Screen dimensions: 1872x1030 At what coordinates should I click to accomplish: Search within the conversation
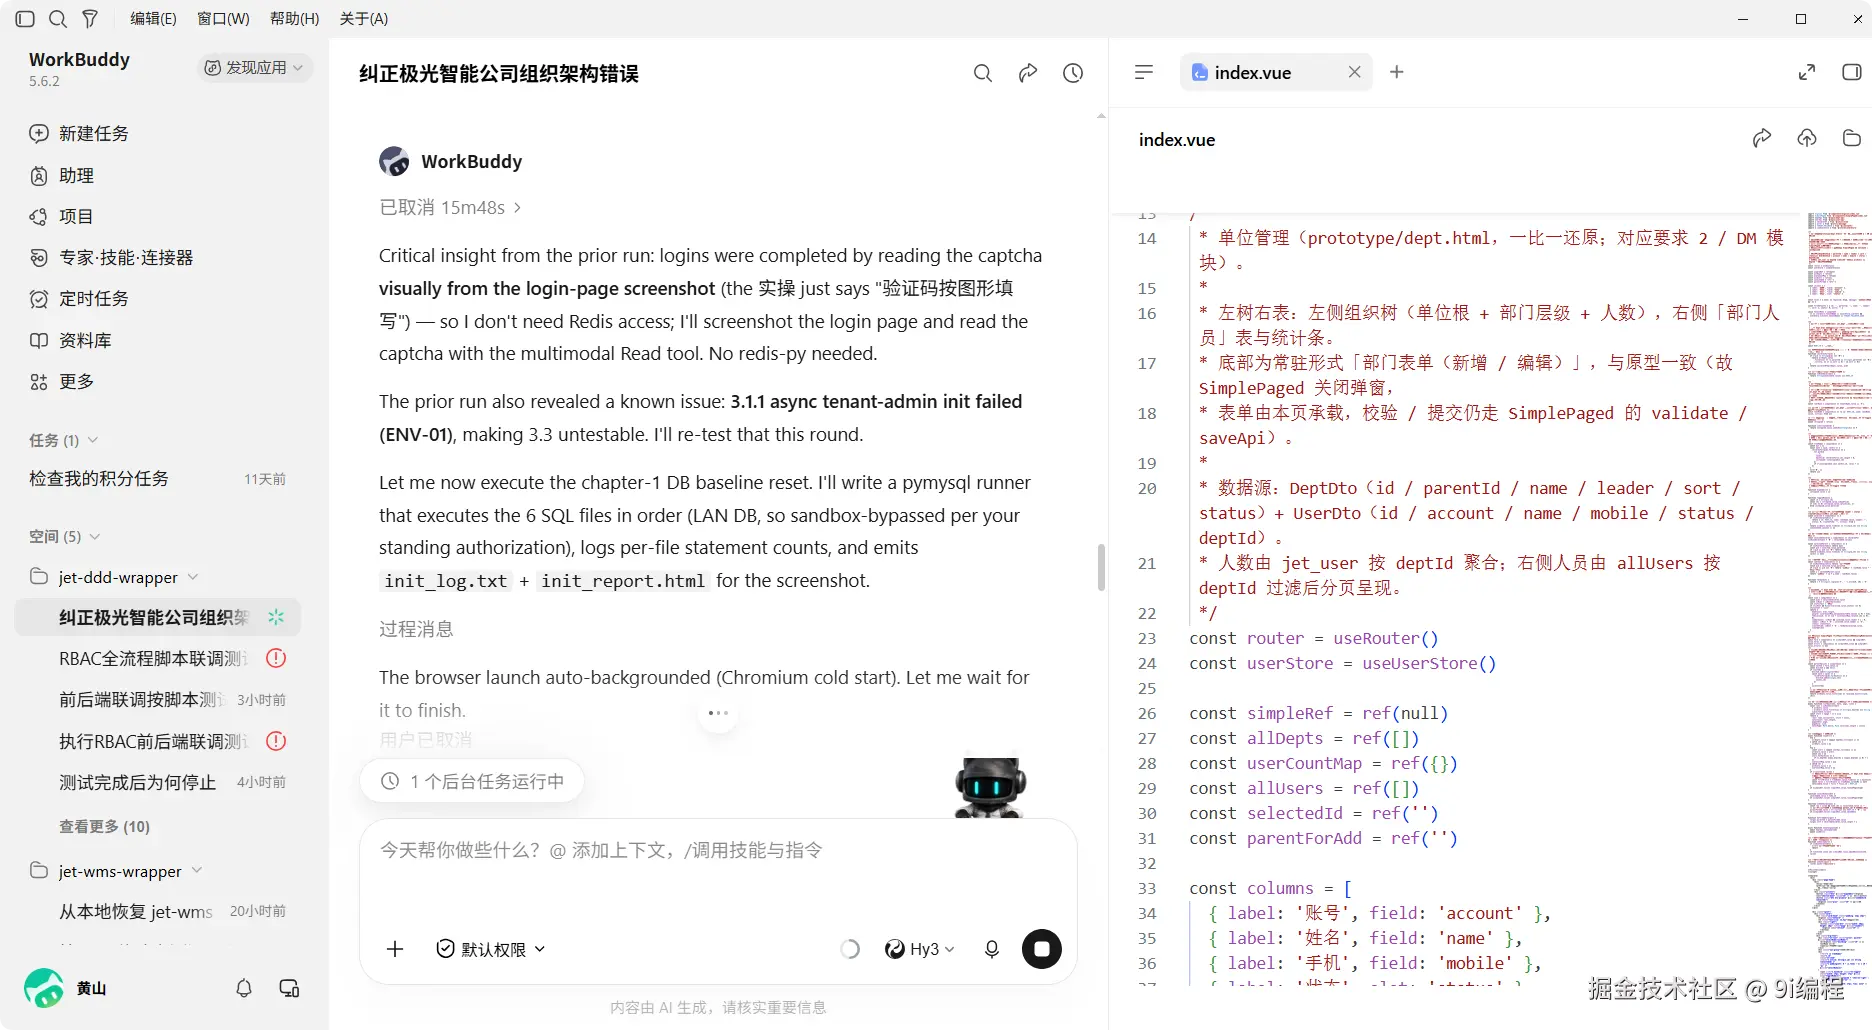(x=983, y=73)
